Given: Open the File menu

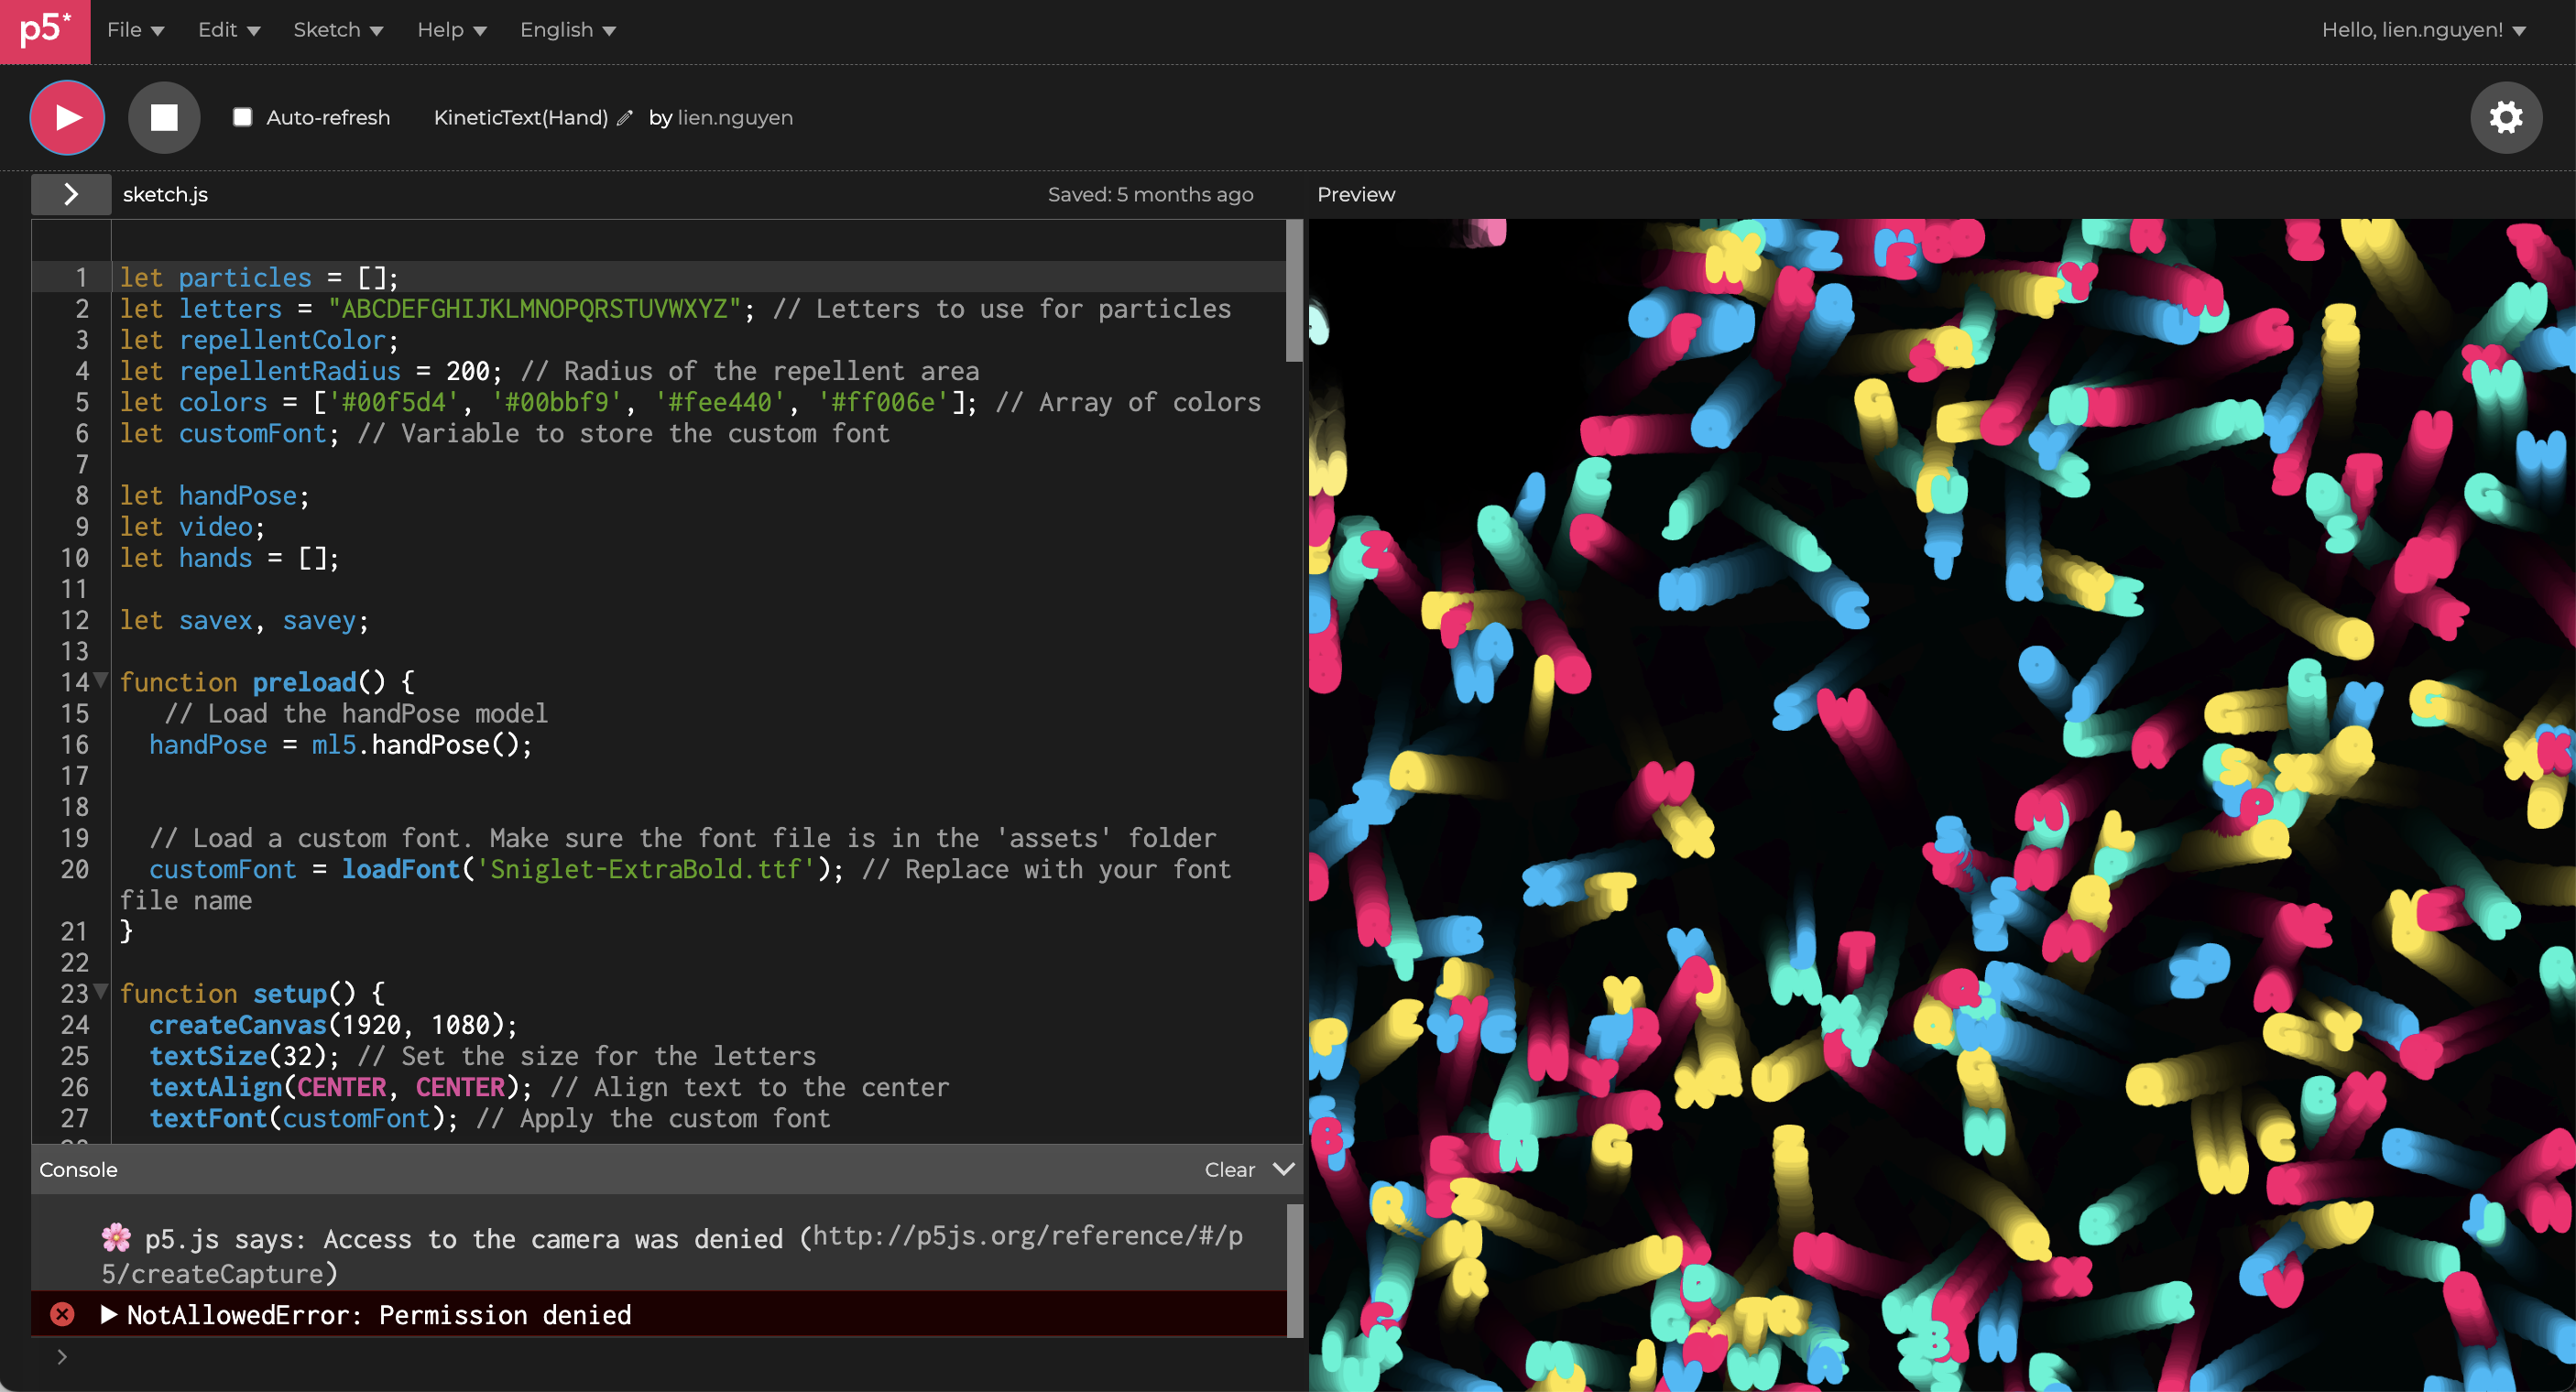Looking at the screenshot, I should tap(135, 30).
